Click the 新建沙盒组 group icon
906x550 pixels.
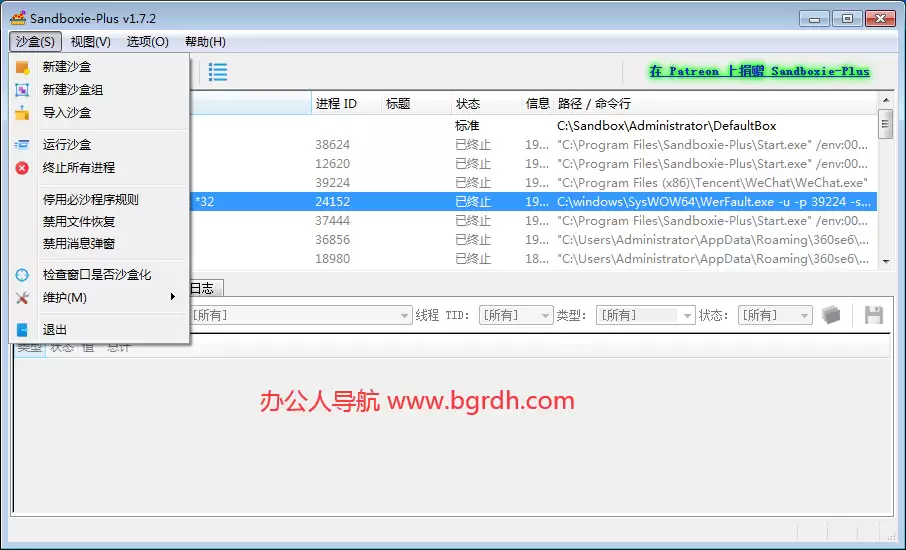(x=22, y=90)
